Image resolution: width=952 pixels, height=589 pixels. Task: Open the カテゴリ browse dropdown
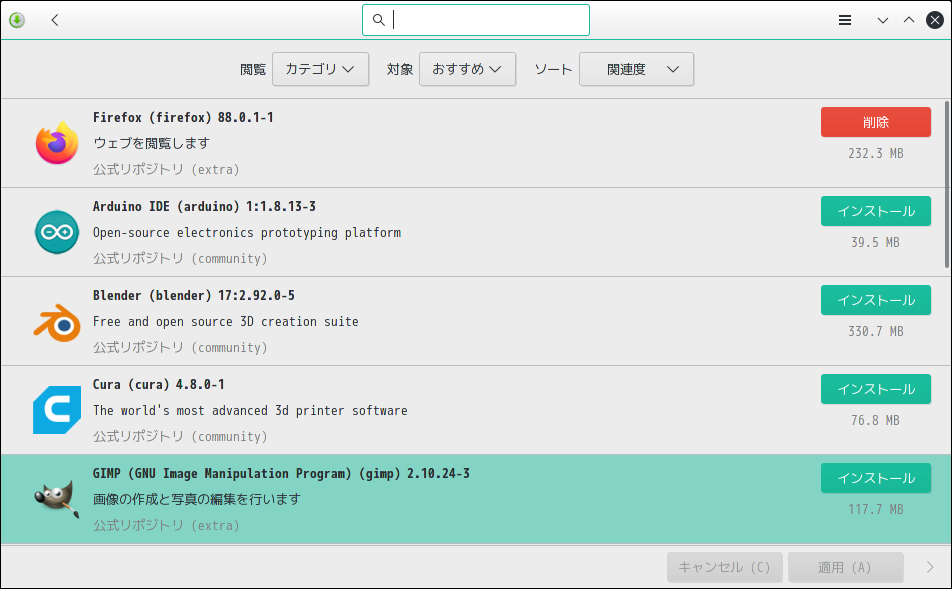point(321,69)
